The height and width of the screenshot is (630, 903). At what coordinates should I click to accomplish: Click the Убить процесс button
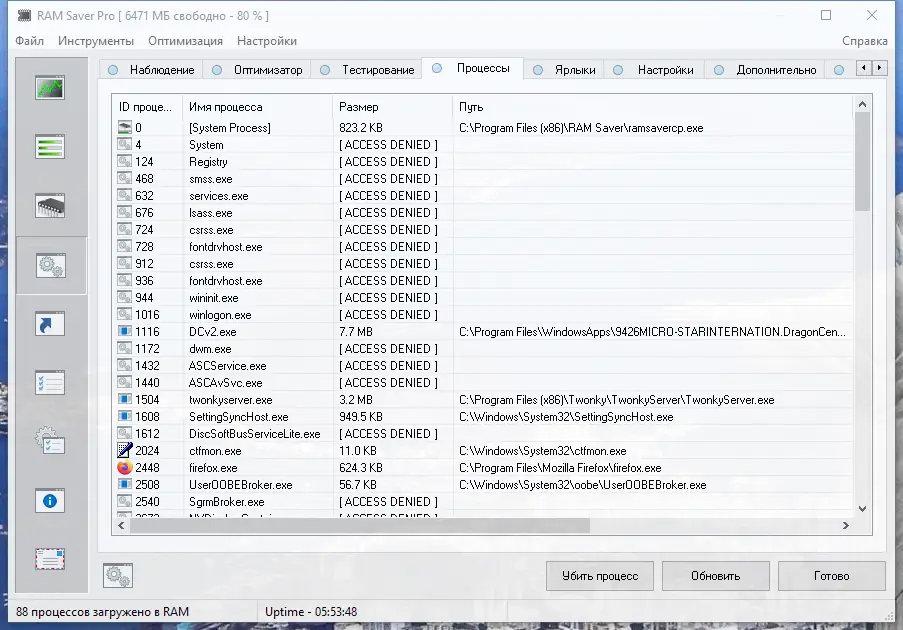point(600,576)
